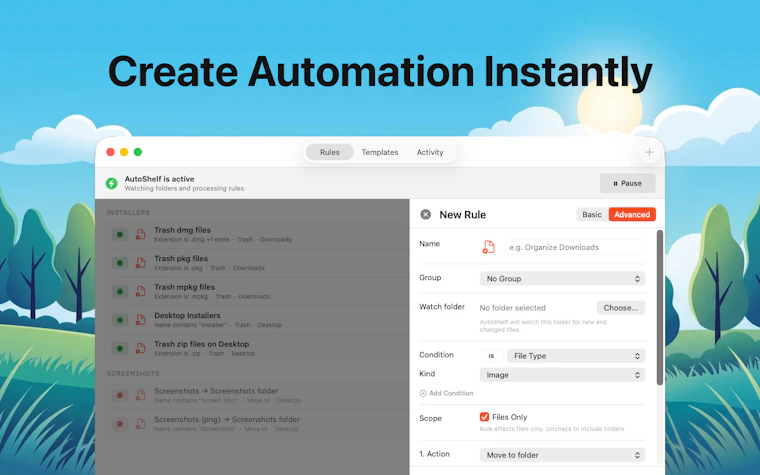Click the Add Condition link
Image resolution: width=760 pixels, height=475 pixels.
pos(446,394)
